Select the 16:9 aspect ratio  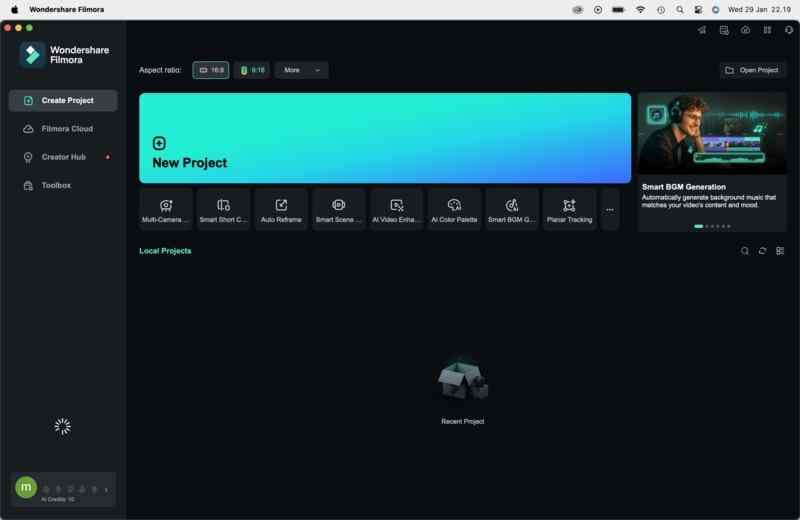211,70
